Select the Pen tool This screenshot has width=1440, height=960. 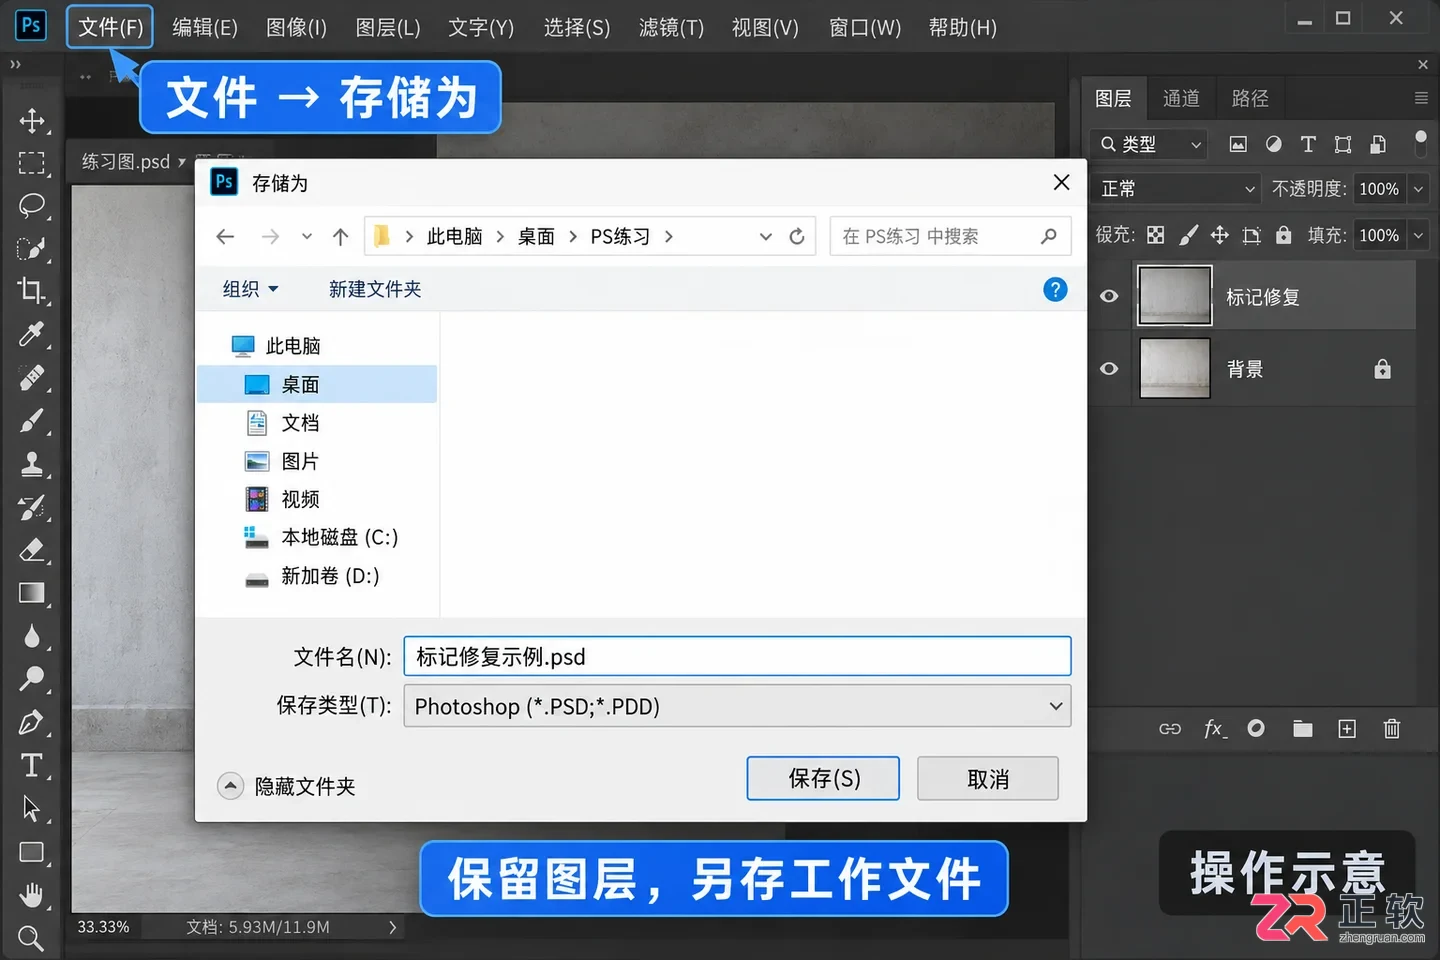click(32, 722)
